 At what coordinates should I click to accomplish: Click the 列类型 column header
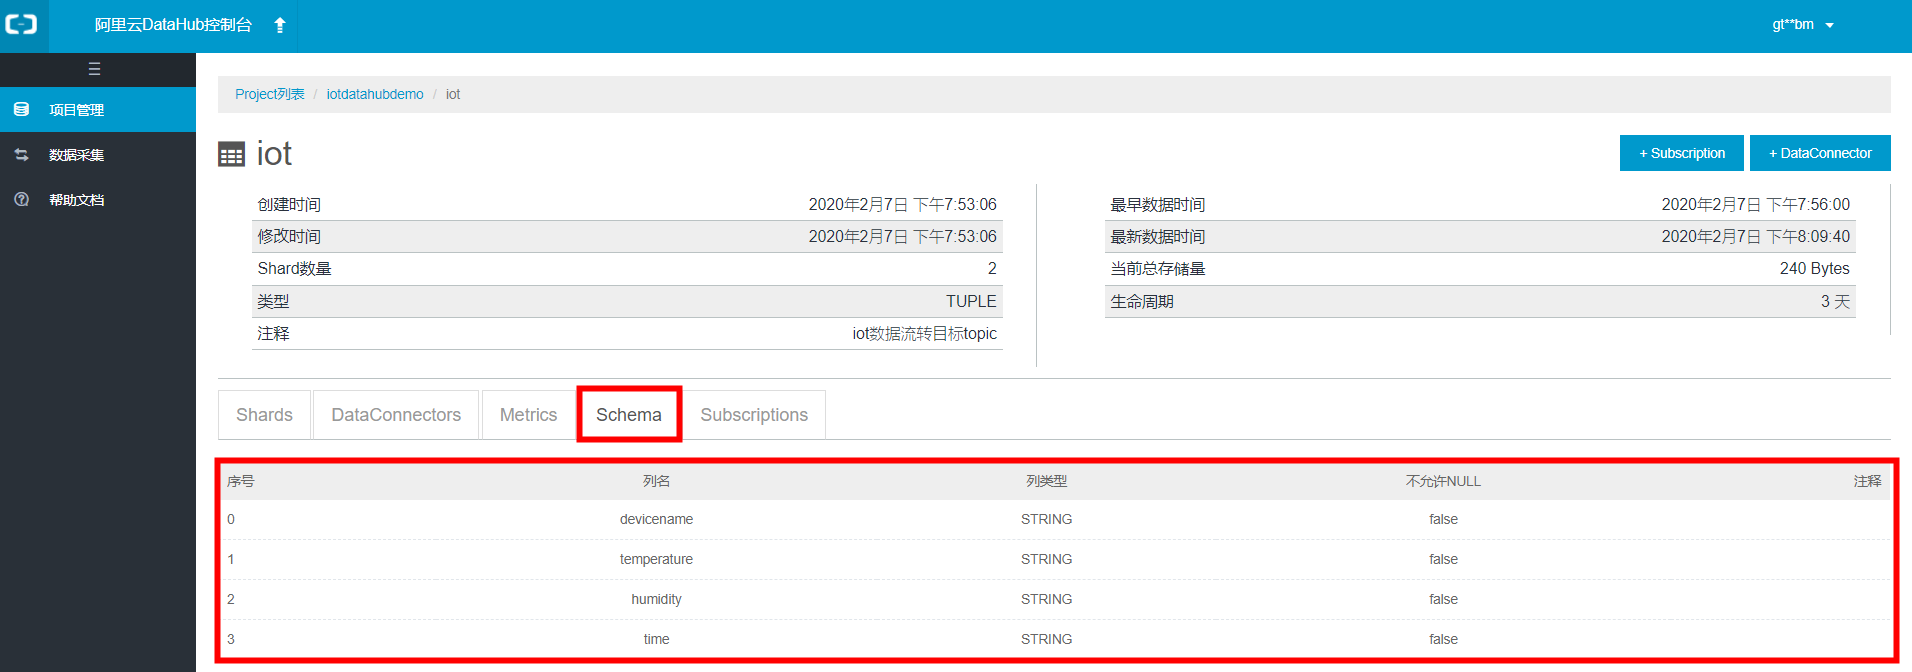(x=1046, y=481)
